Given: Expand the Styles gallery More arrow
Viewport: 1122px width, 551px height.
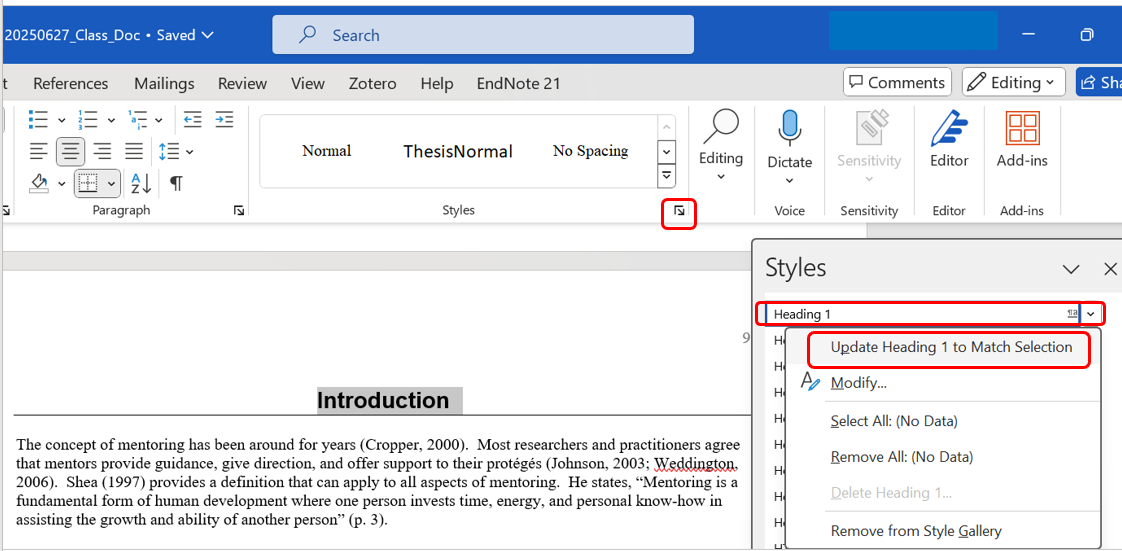Looking at the screenshot, I should (666, 176).
